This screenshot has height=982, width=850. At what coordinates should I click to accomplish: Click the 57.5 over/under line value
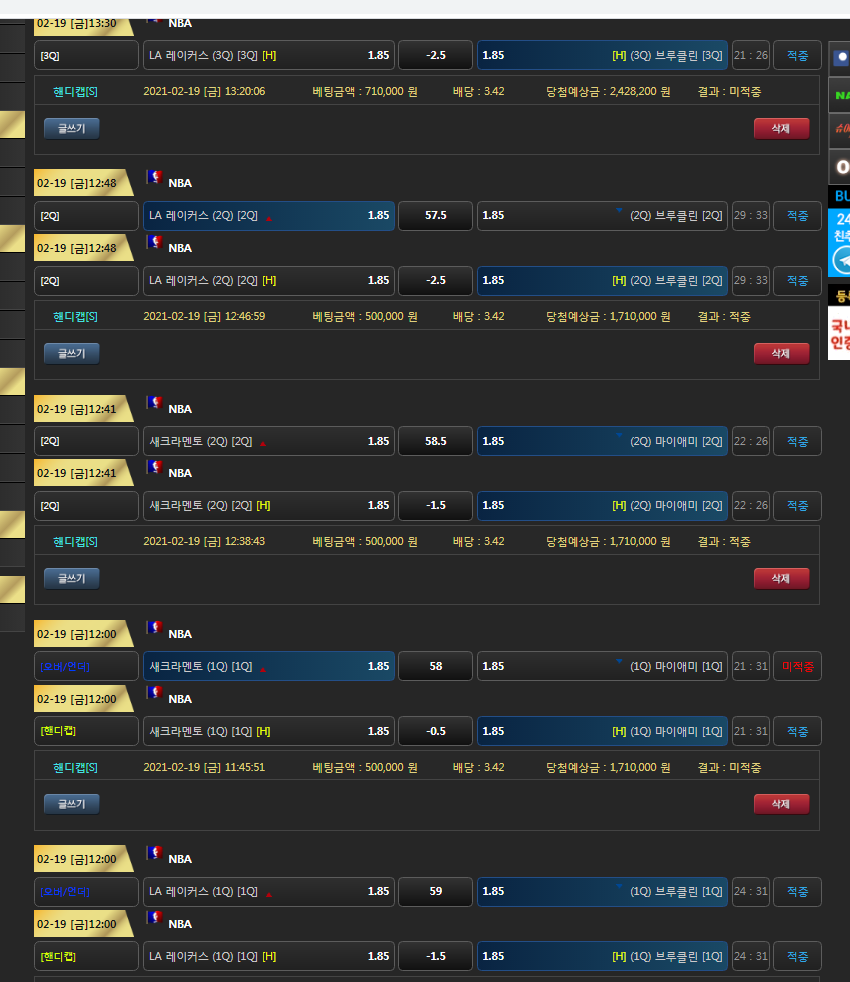click(x=435, y=215)
